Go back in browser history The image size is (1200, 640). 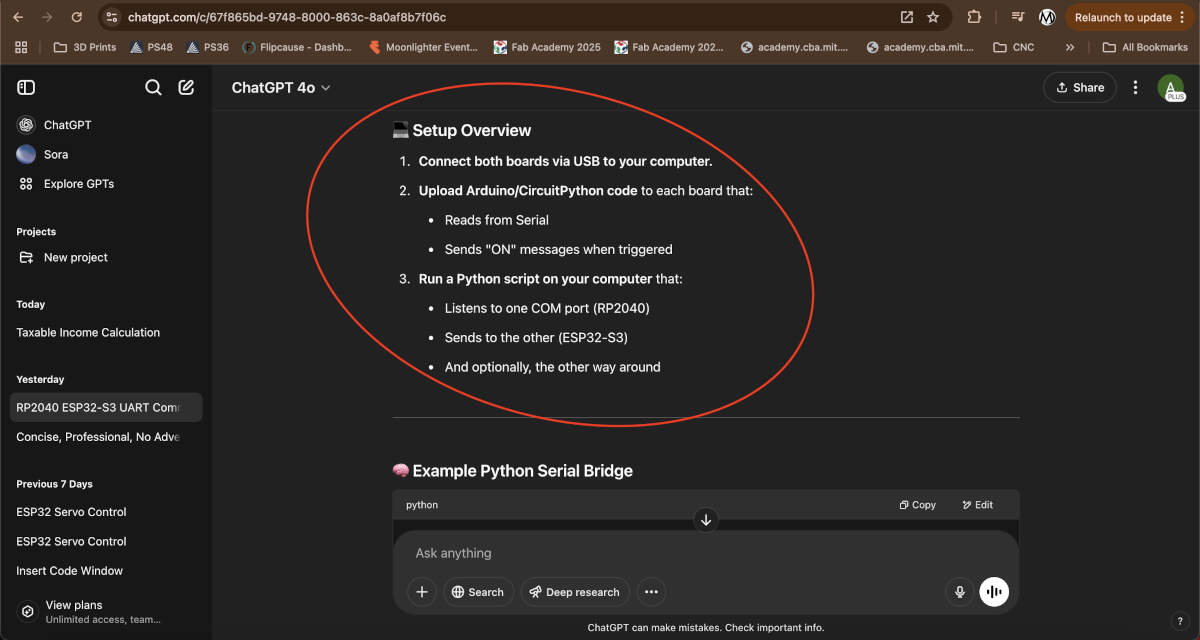point(18,17)
